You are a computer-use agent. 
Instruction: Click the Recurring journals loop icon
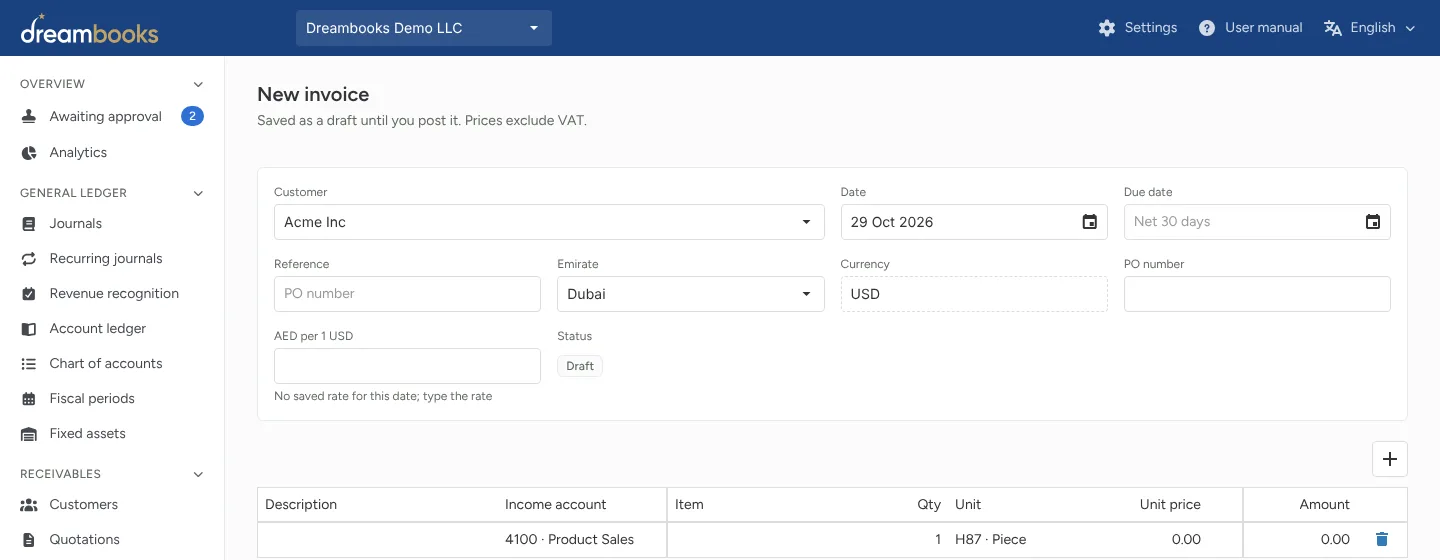[x=29, y=259]
